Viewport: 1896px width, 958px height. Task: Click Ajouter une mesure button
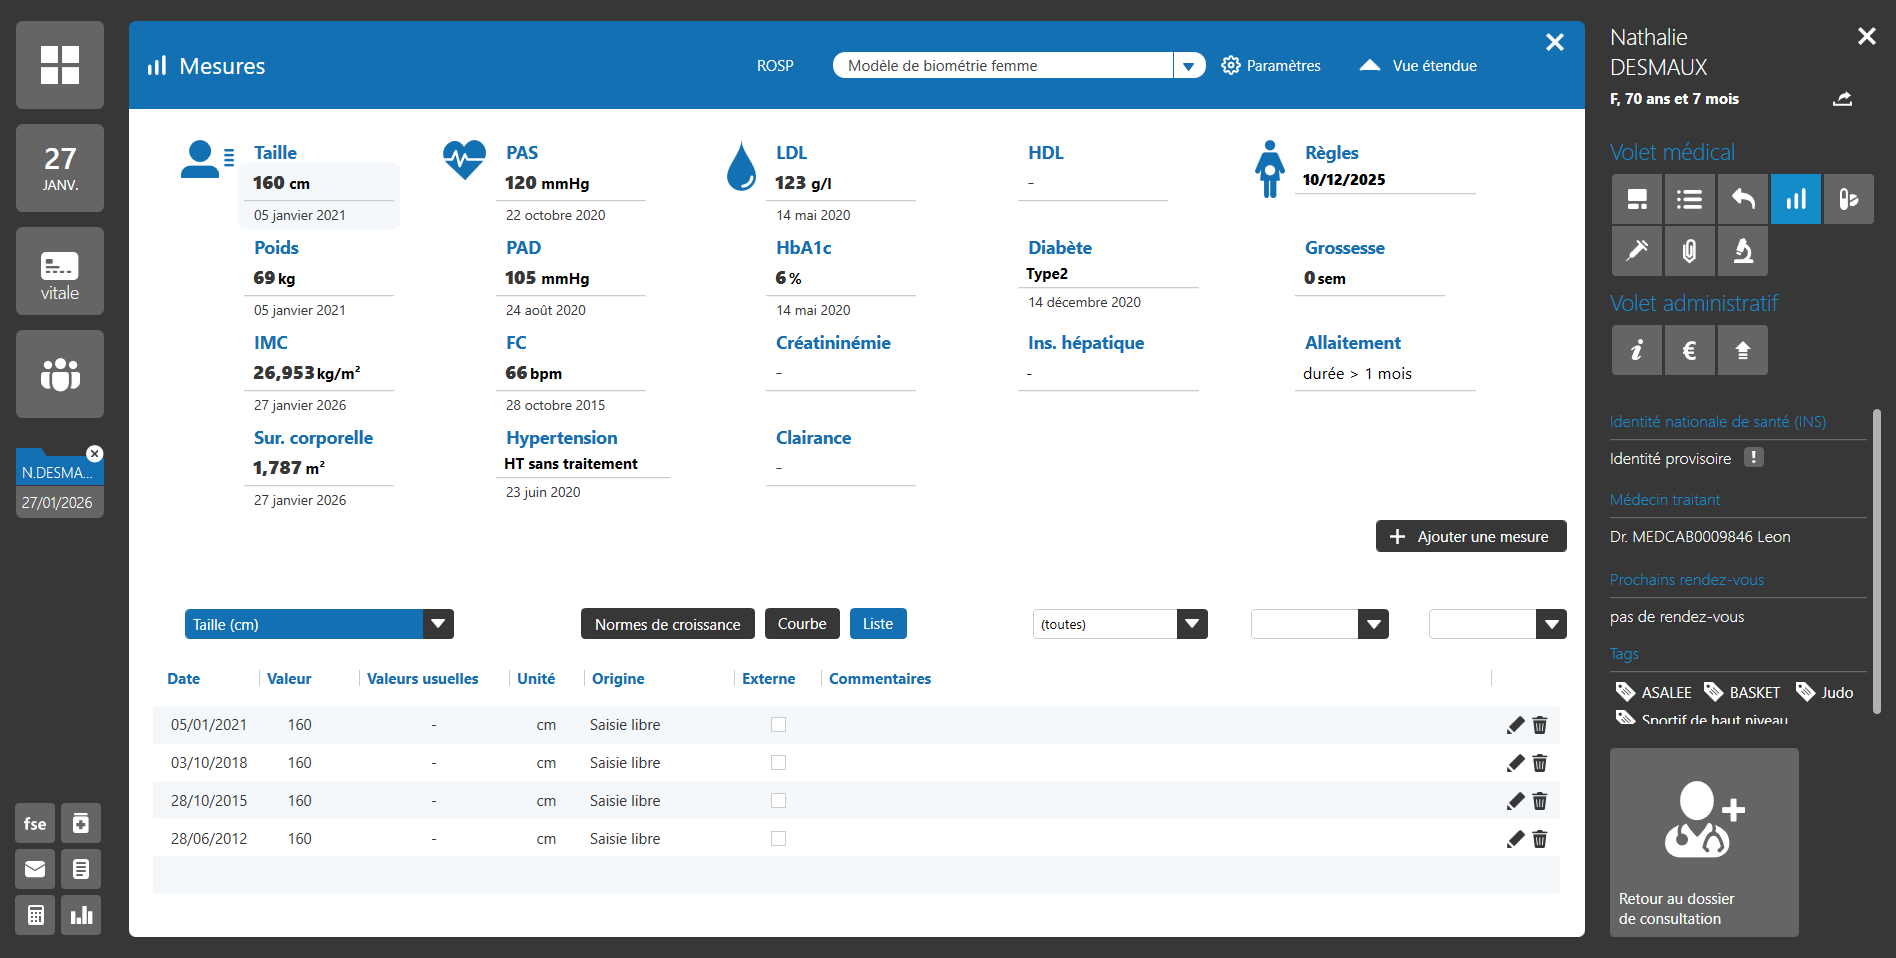point(1470,536)
